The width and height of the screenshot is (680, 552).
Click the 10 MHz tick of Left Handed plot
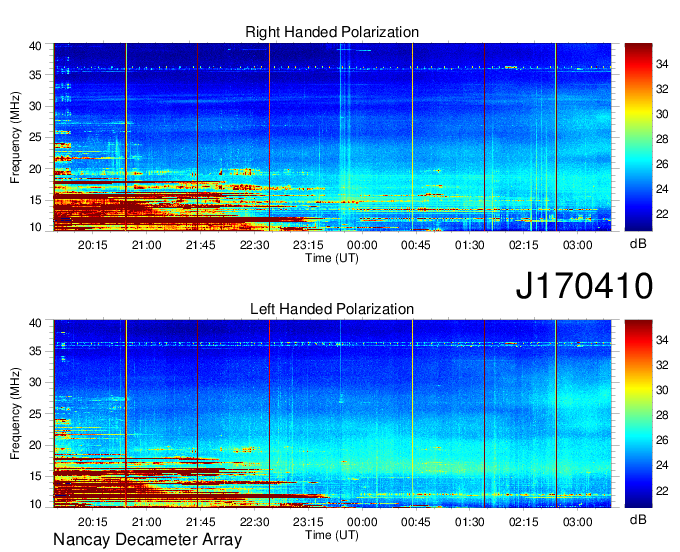(35, 504)
